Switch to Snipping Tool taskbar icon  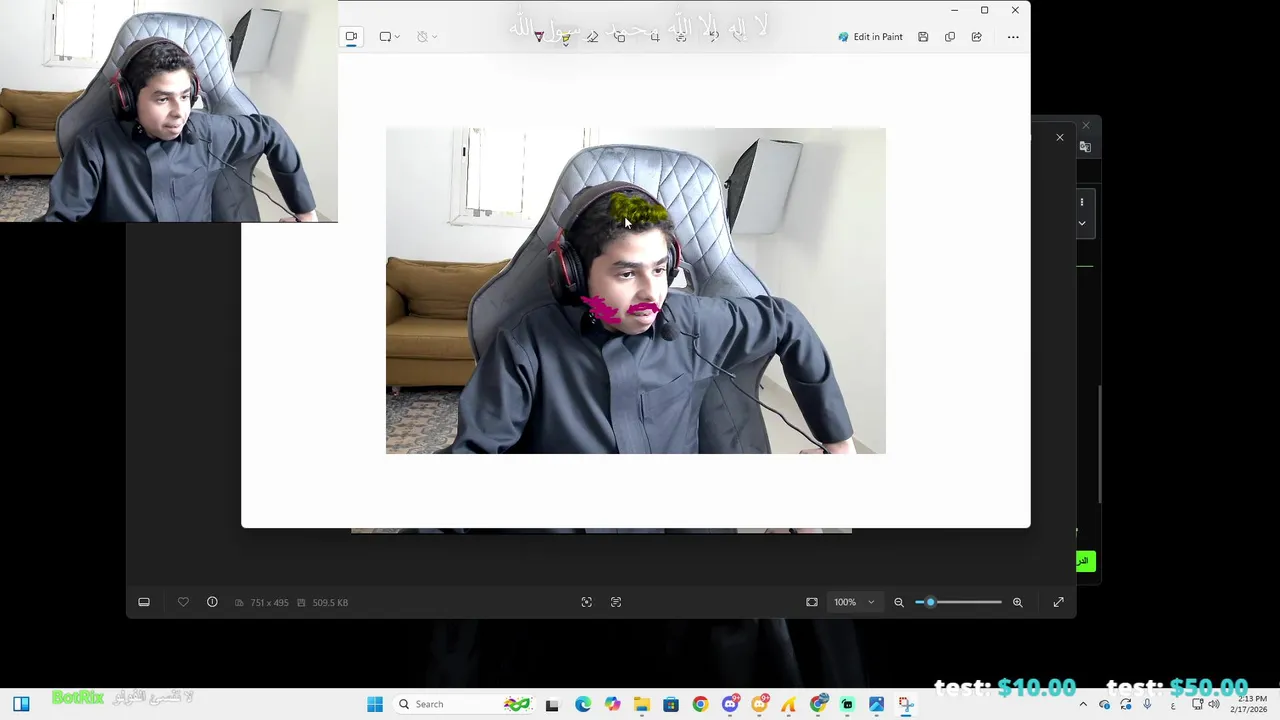point(906,704)
